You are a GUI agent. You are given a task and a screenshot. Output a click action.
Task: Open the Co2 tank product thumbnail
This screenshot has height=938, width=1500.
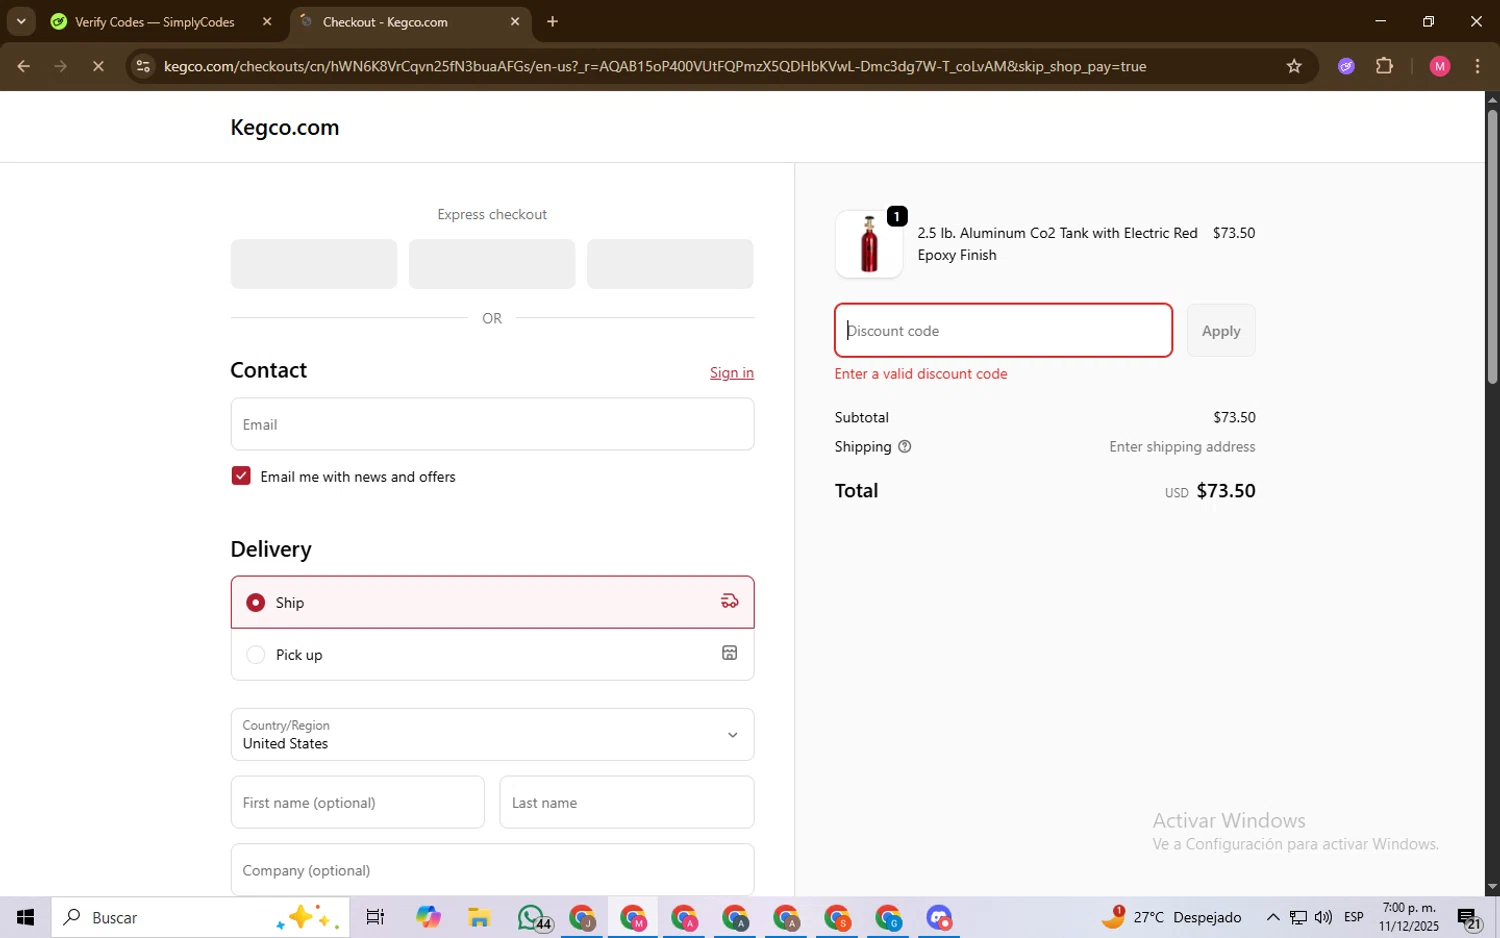[x=869, y=244]
